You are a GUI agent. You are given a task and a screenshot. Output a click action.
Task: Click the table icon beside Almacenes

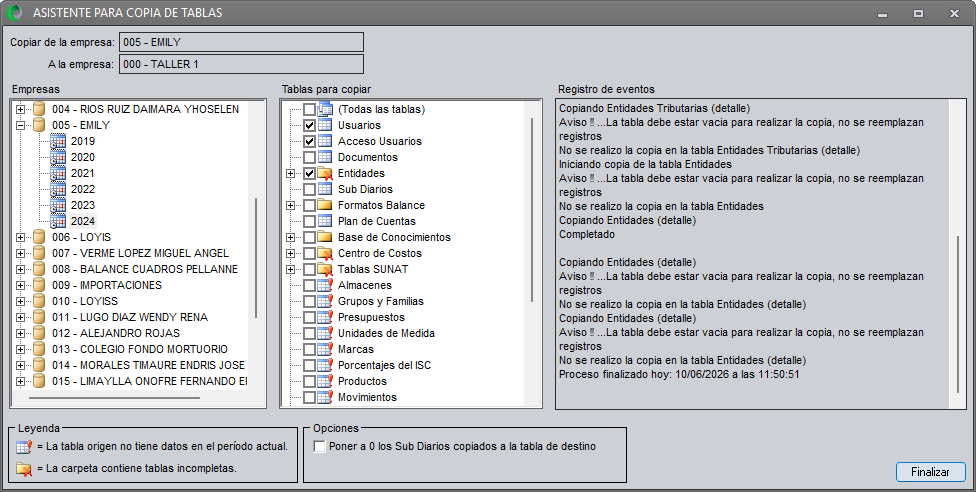click(326, 285)
